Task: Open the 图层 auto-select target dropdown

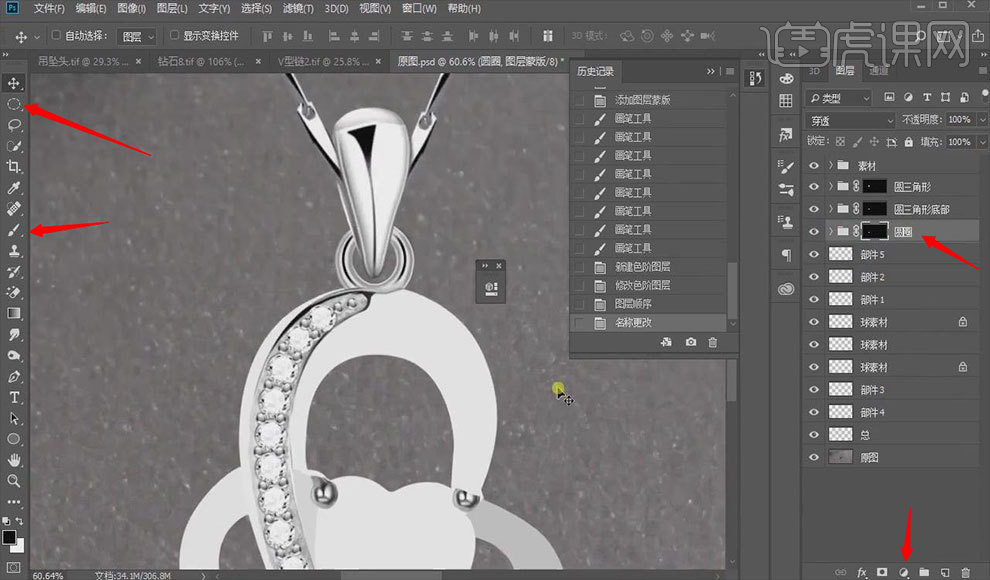Action: point(137,37)
